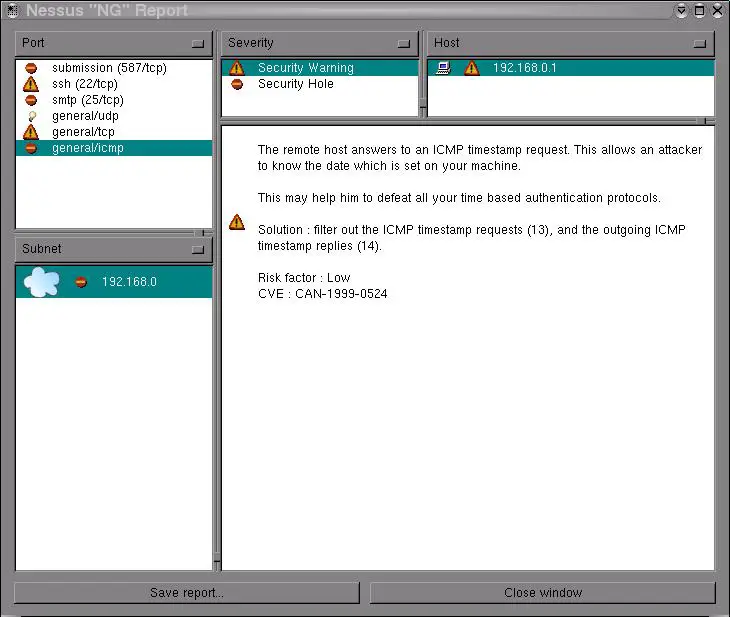
Task: Click the warning triangle icon beside ssh (22/tcp)
Action: click(31, 84)
